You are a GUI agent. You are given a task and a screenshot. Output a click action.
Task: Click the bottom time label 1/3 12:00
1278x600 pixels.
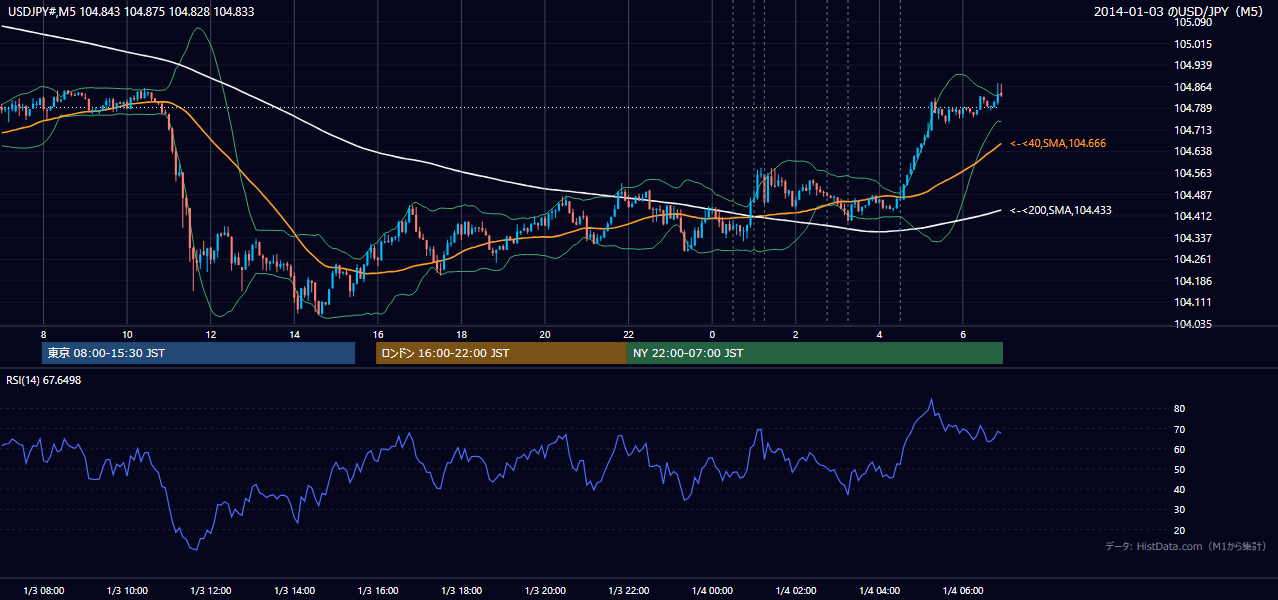tap(210, 591)
